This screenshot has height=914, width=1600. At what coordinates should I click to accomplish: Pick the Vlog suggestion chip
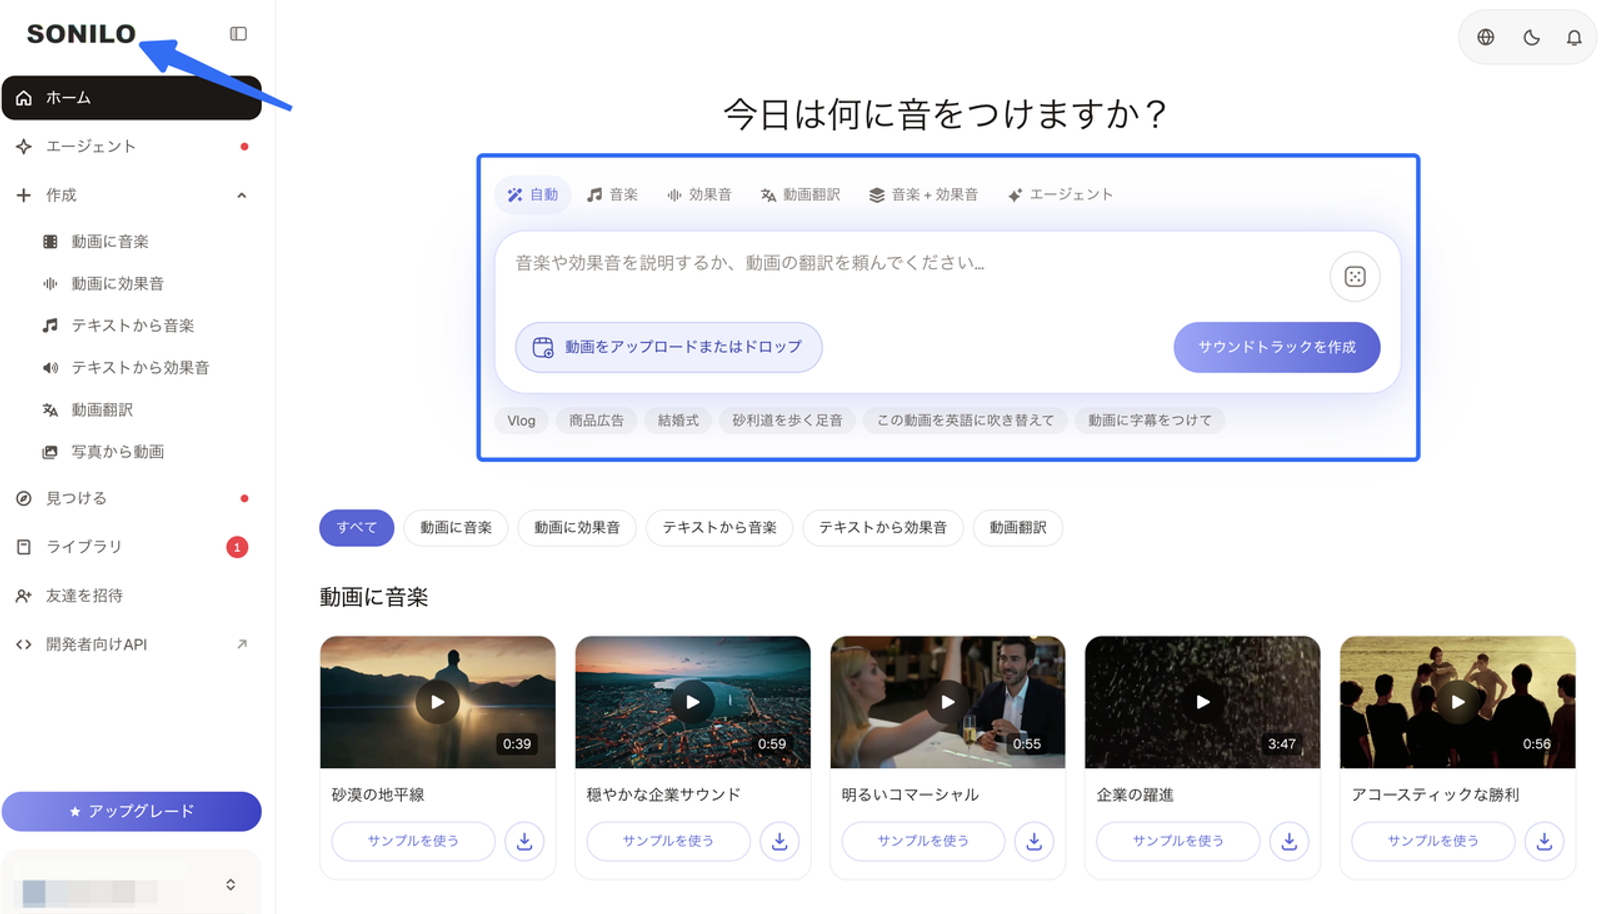tap(521, 421)
